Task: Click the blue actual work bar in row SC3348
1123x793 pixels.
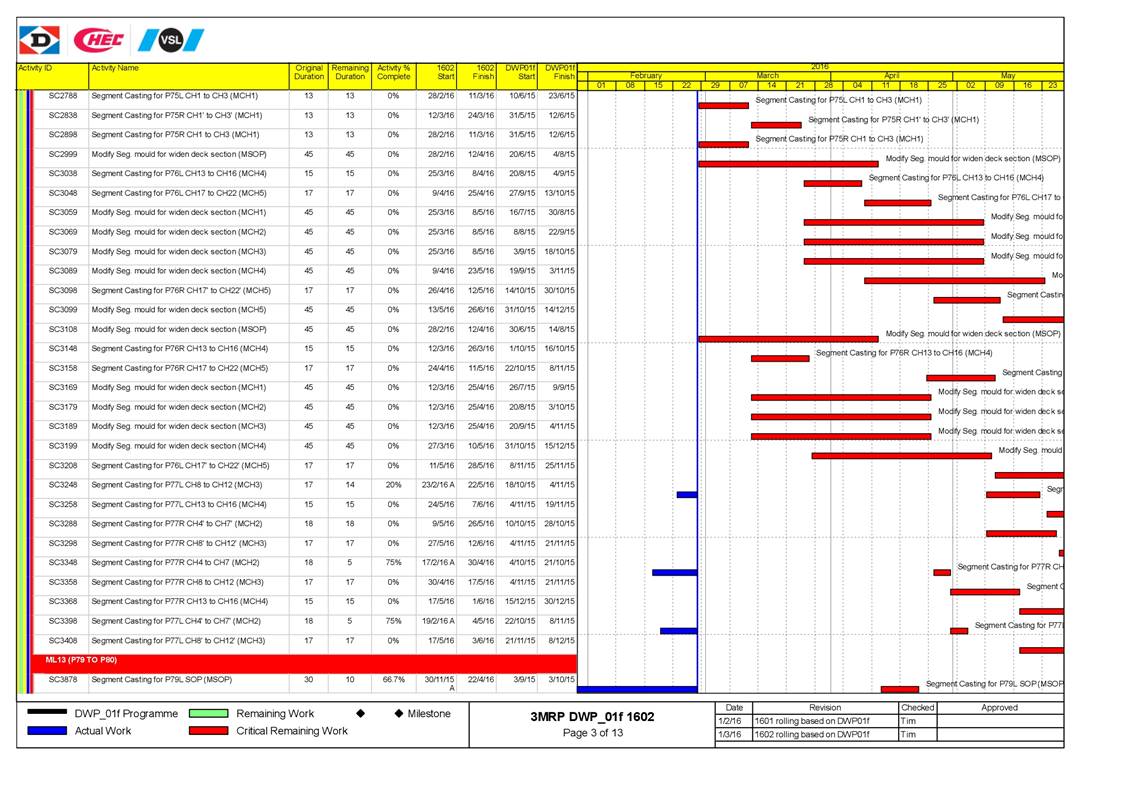Action: coord(675,572)
